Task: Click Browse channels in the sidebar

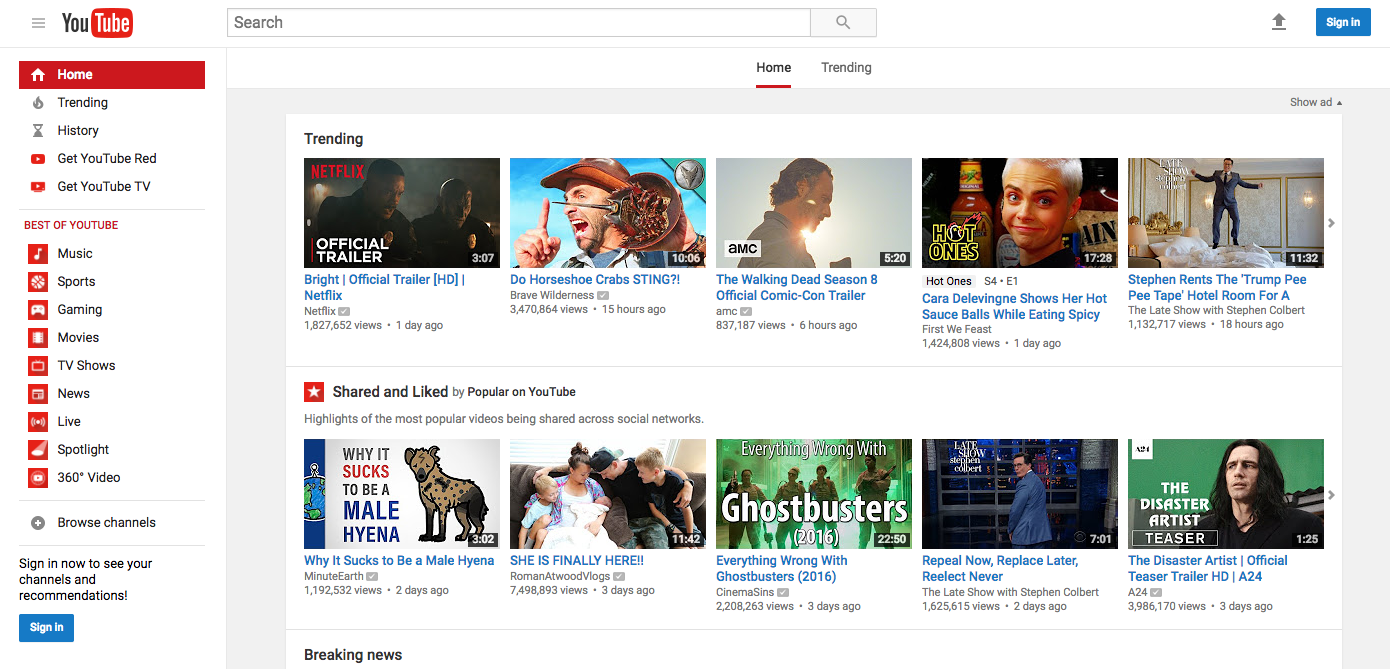Action: pyautogui.click(x=104, y=522)
